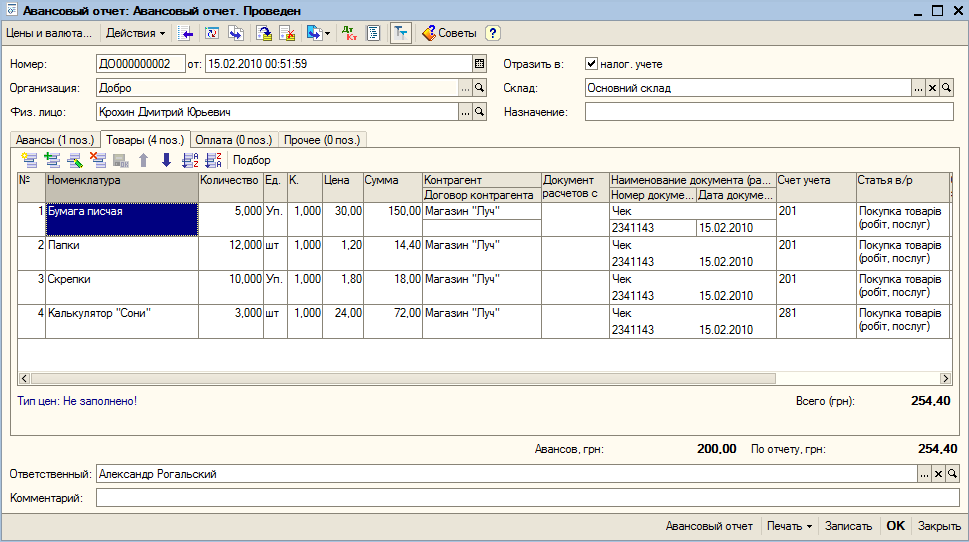This screenshot has width=969, height=542.
Task: Click the help question mark icon
Action: [493, 33]
